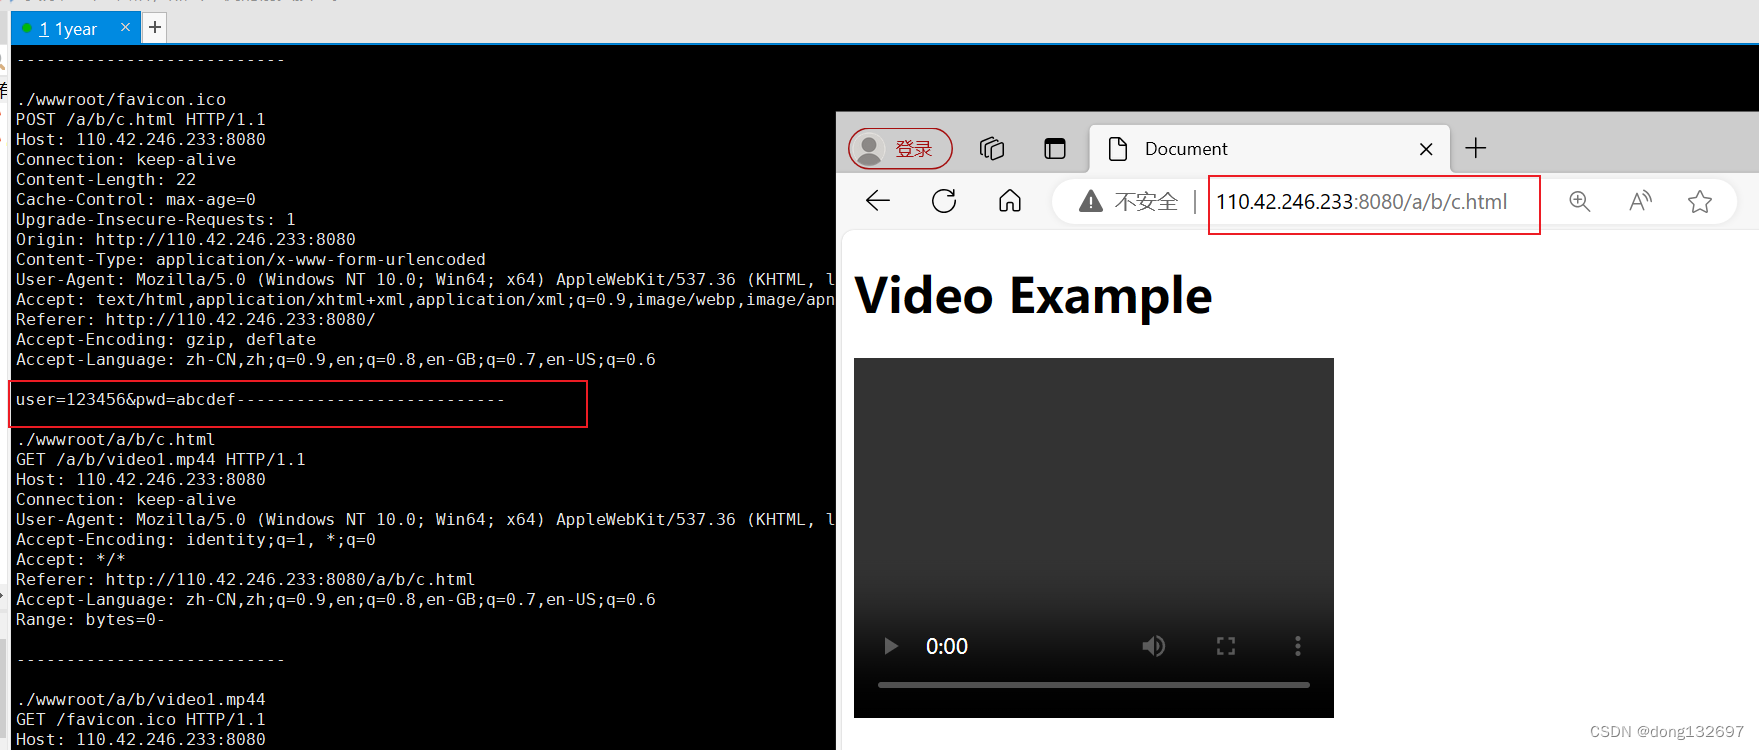The width and height of the screenshot is (1759, 750).
Task: Add a new terminal session tab
Action: 155,27
